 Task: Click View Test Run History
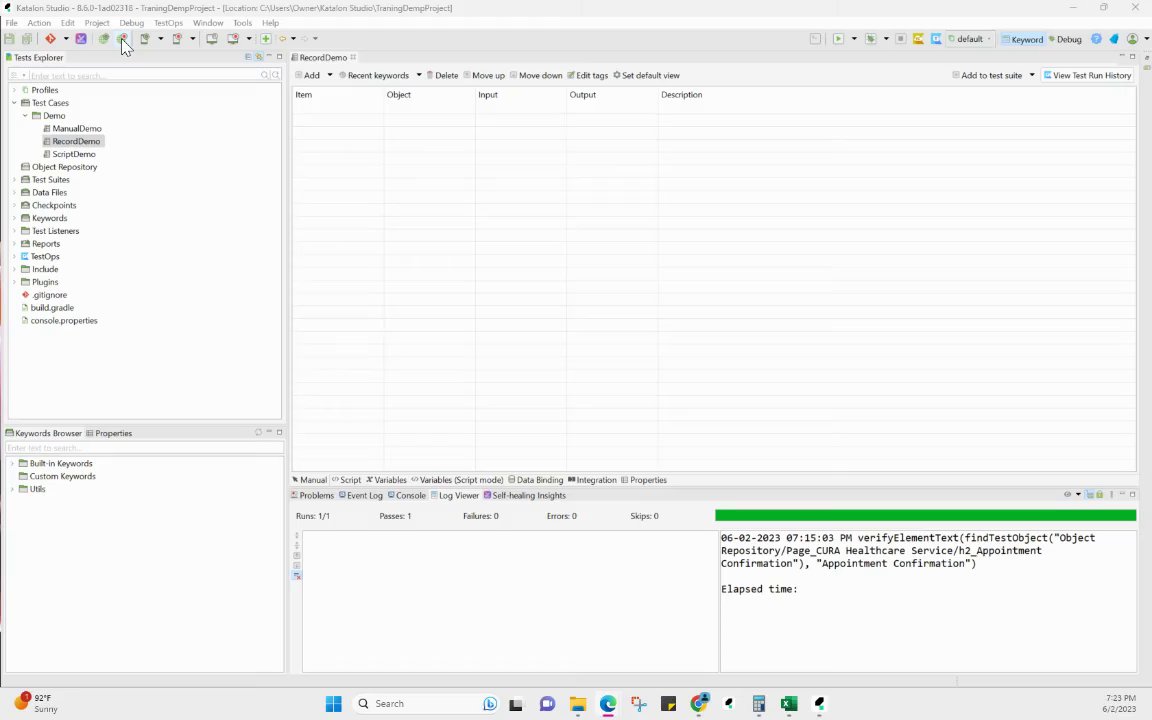coord(1088,75)
